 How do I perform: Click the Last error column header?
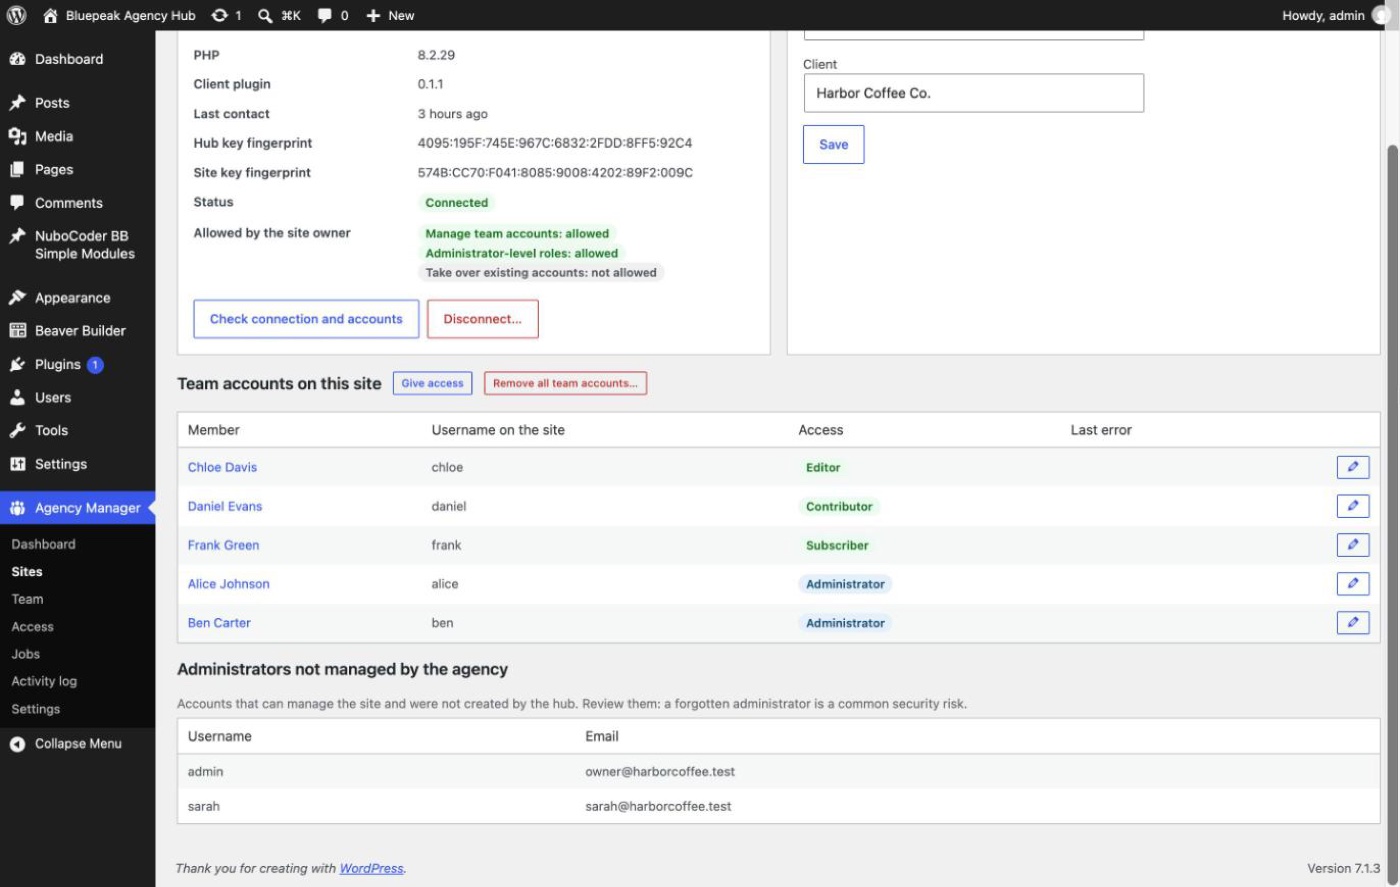1101,430
